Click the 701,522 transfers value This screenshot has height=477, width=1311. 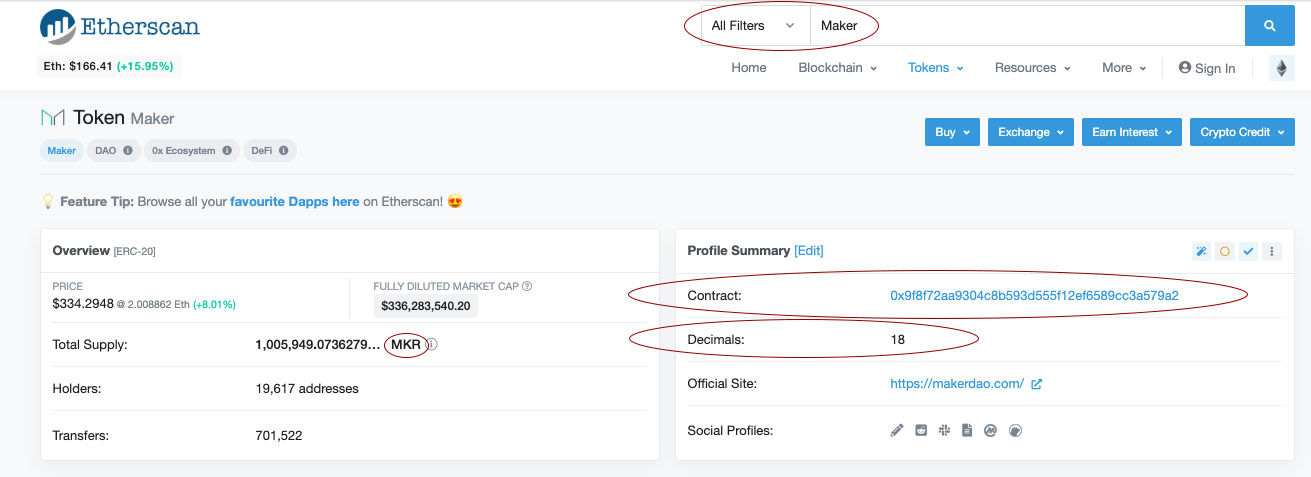coord(279,436)
